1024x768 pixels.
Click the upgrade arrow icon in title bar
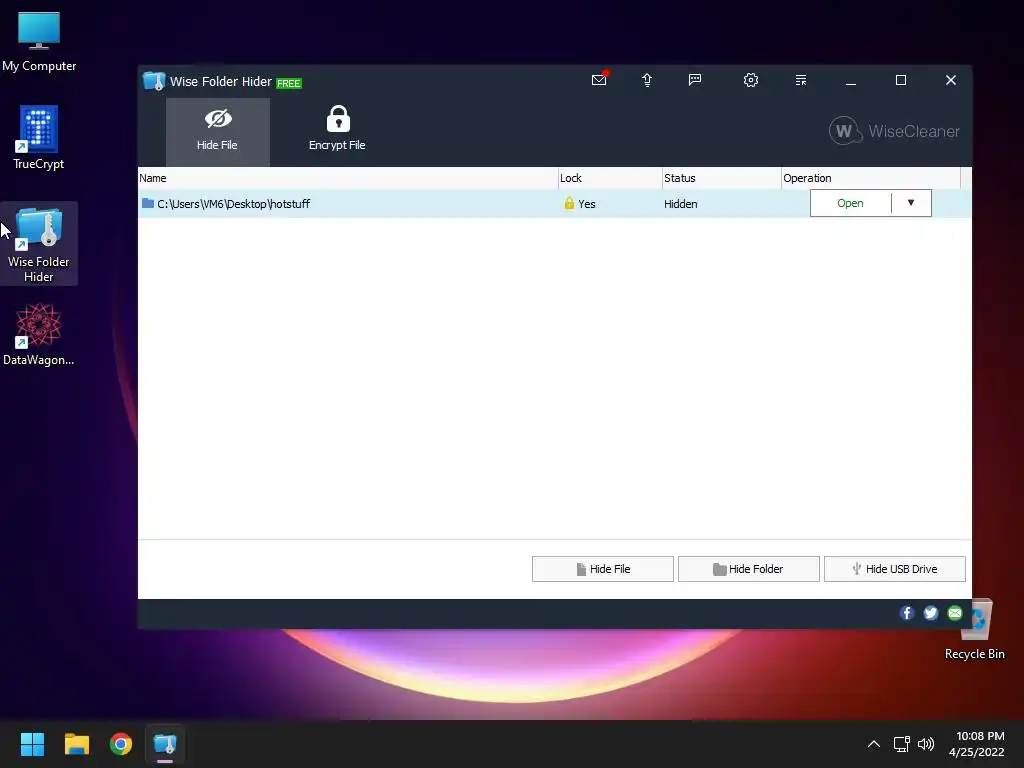tap(647, 80)
